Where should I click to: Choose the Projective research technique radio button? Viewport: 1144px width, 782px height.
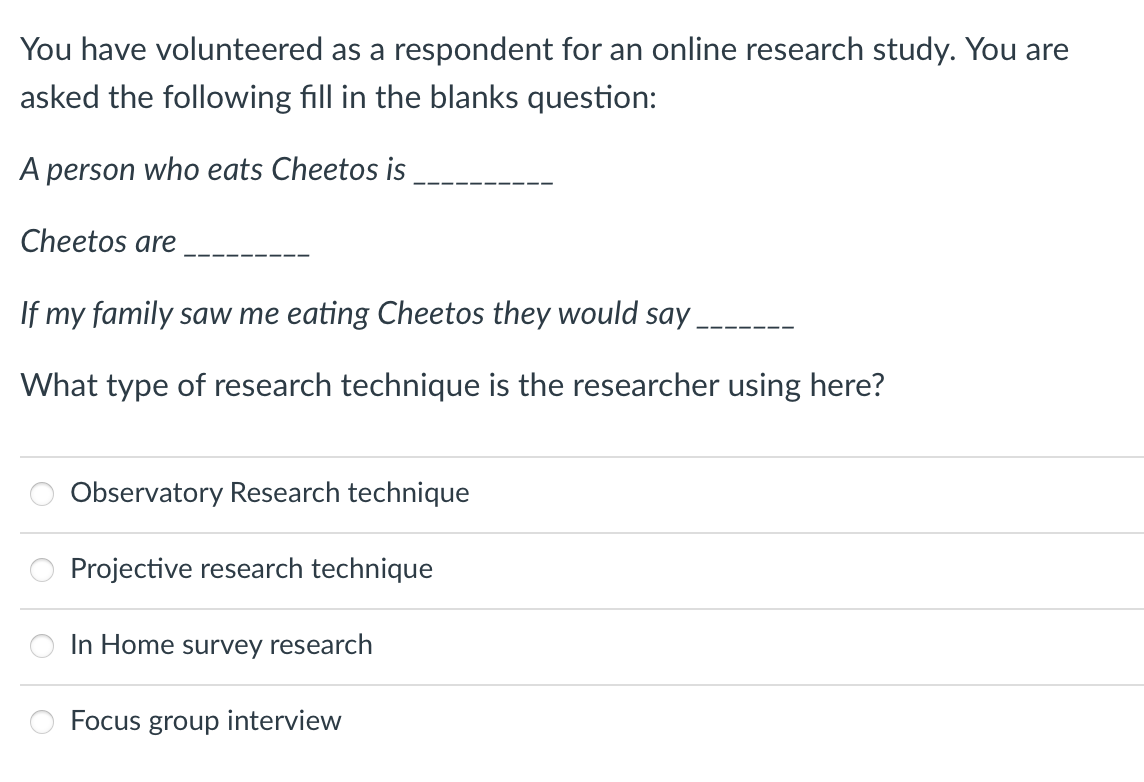42,570
